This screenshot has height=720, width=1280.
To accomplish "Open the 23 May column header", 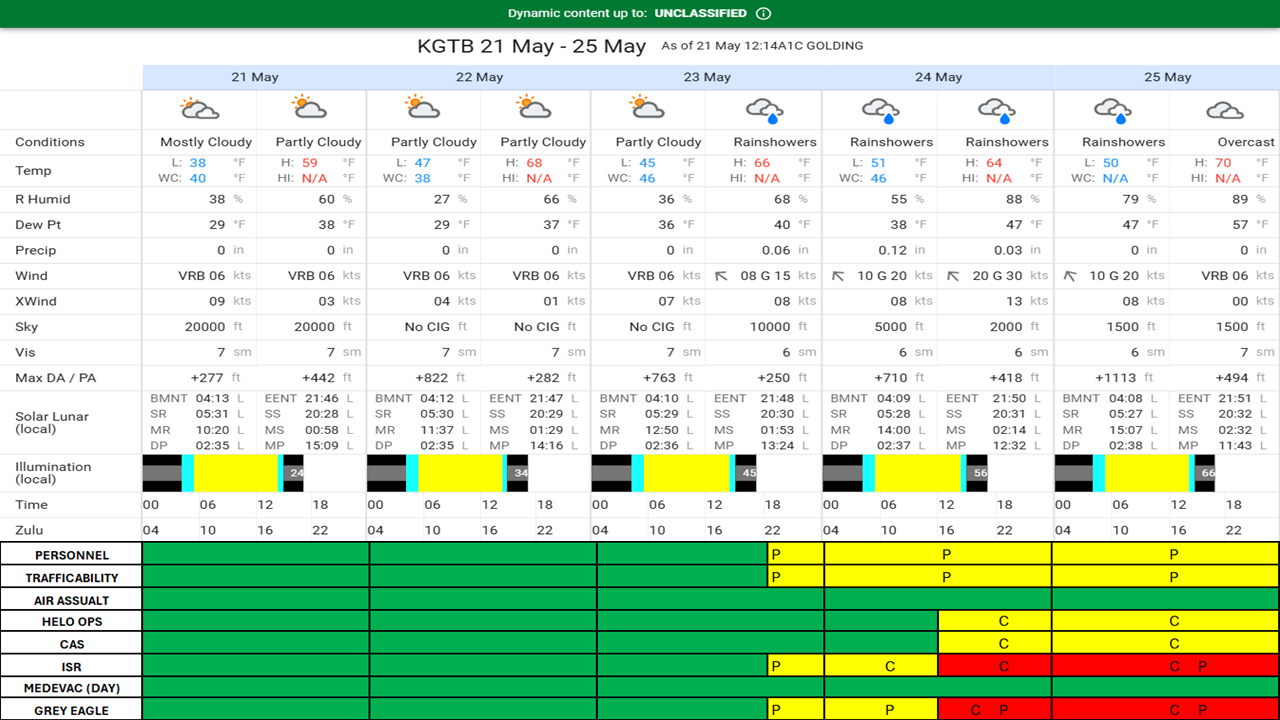I will click(x=707, y=77).
